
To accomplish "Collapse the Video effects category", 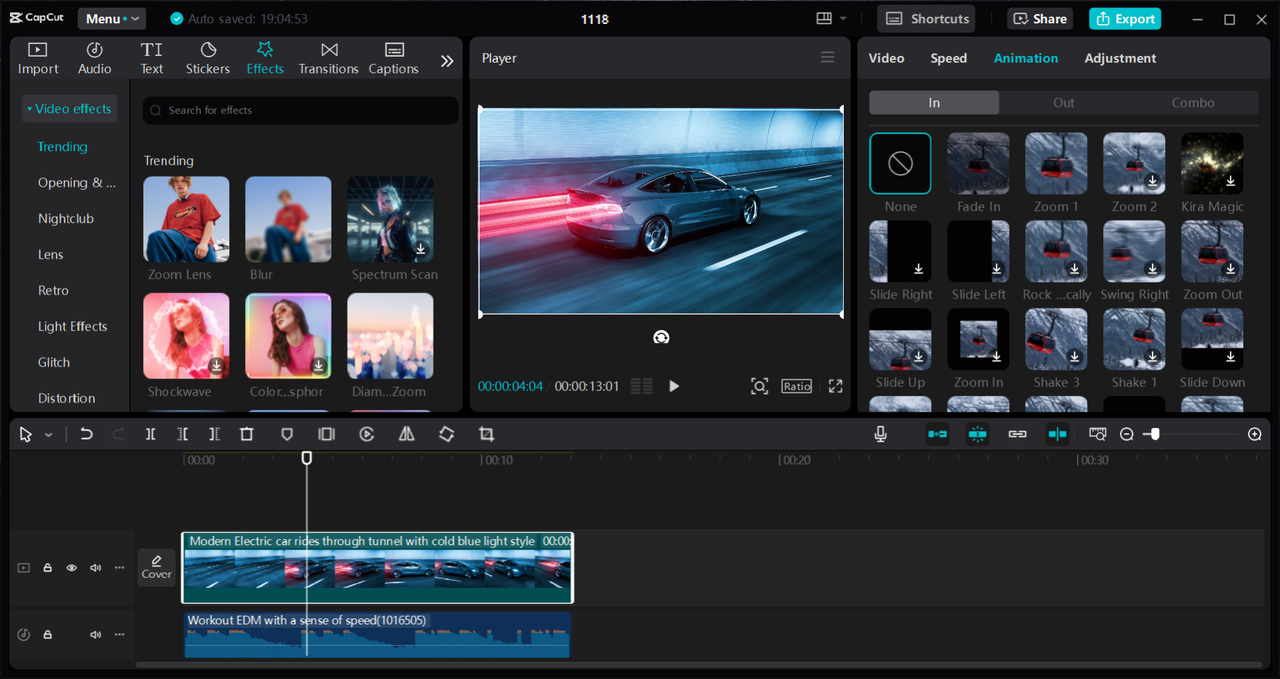I will [x=69, y=108].
